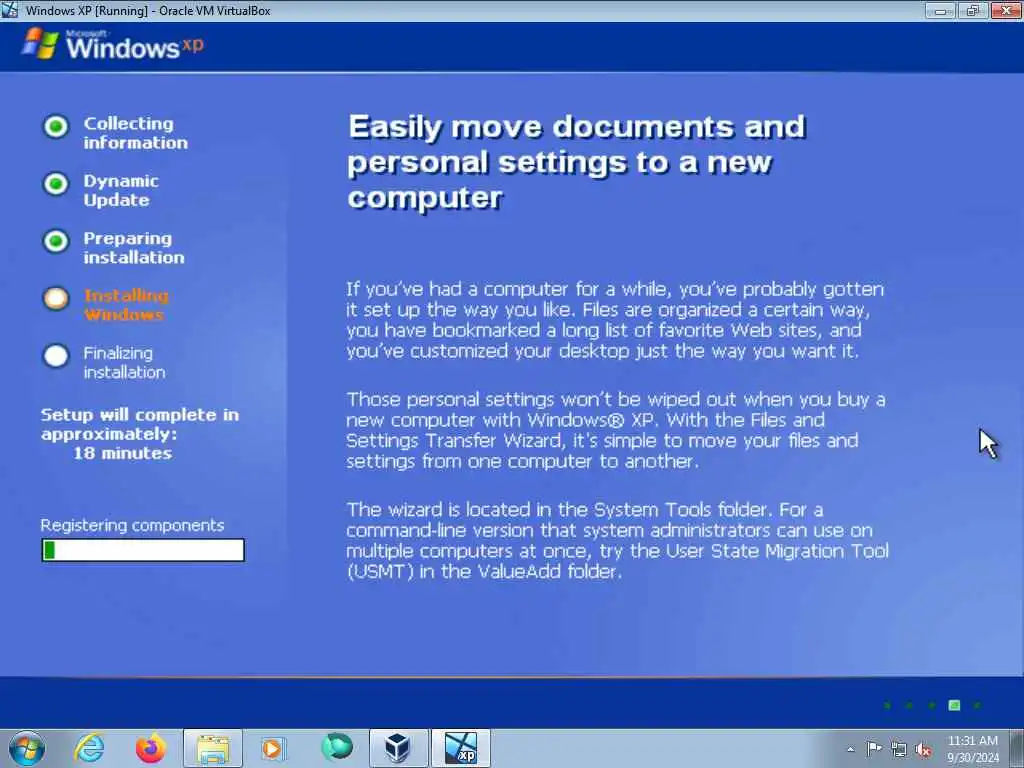Viewport: 1024px width, 768px height.
Task: Click paragraph starting 'If you've had a computer'
Action: click(x=615, y=320)
